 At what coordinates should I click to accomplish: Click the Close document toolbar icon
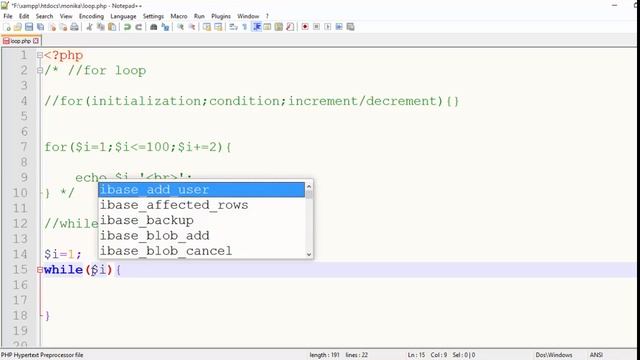coord(52,27)
